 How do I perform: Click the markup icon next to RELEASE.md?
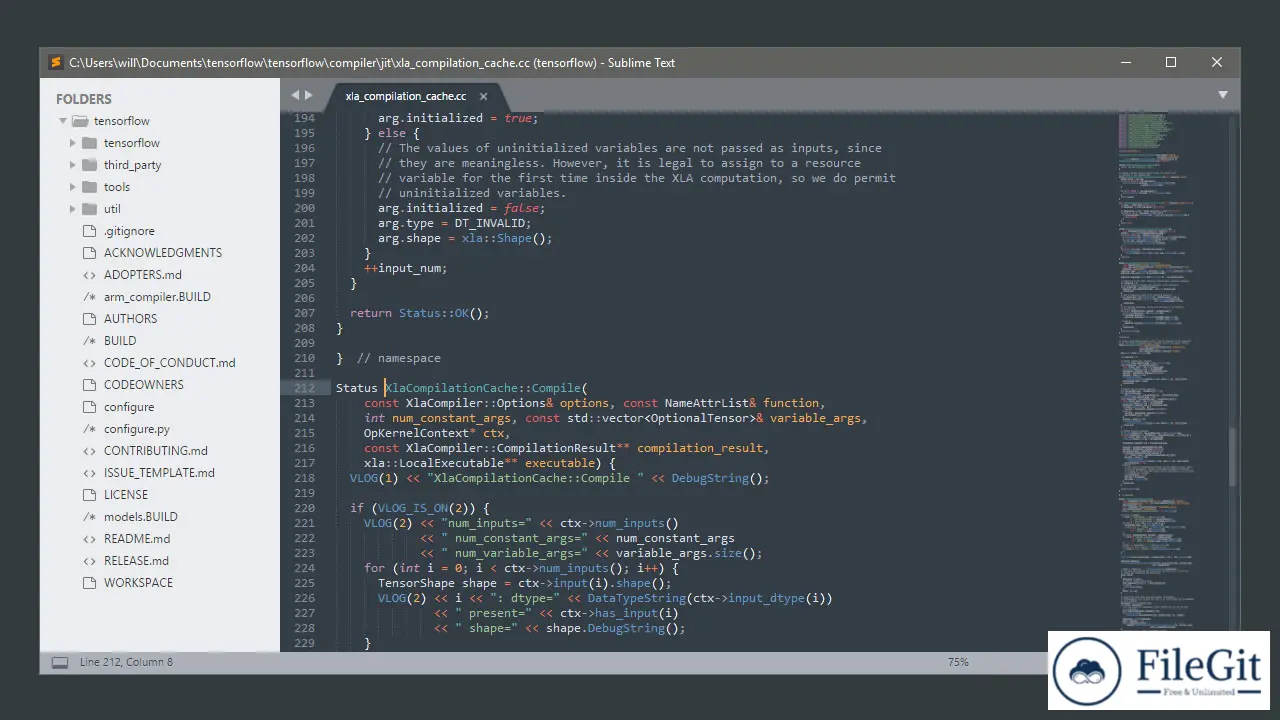click(x=89, y=561)
